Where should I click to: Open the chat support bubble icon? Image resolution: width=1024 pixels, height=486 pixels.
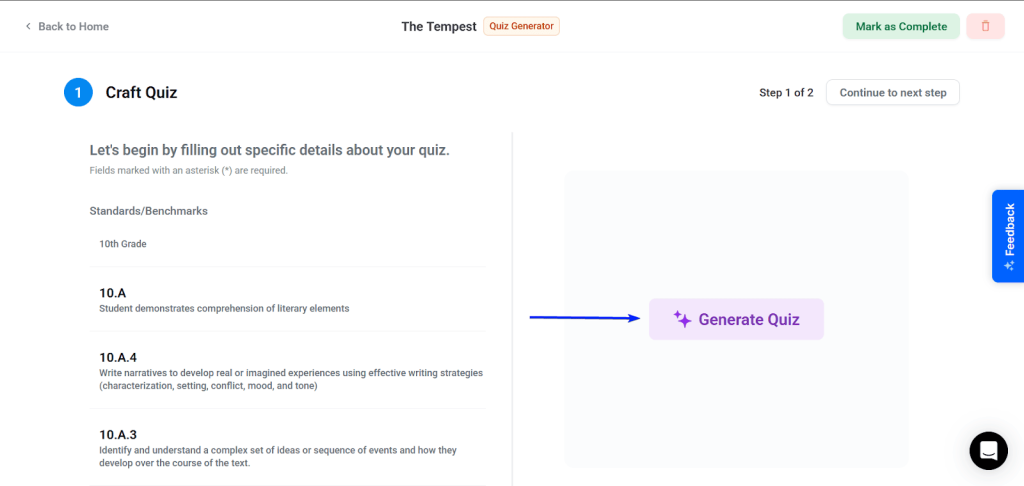[x=988, y=451]
